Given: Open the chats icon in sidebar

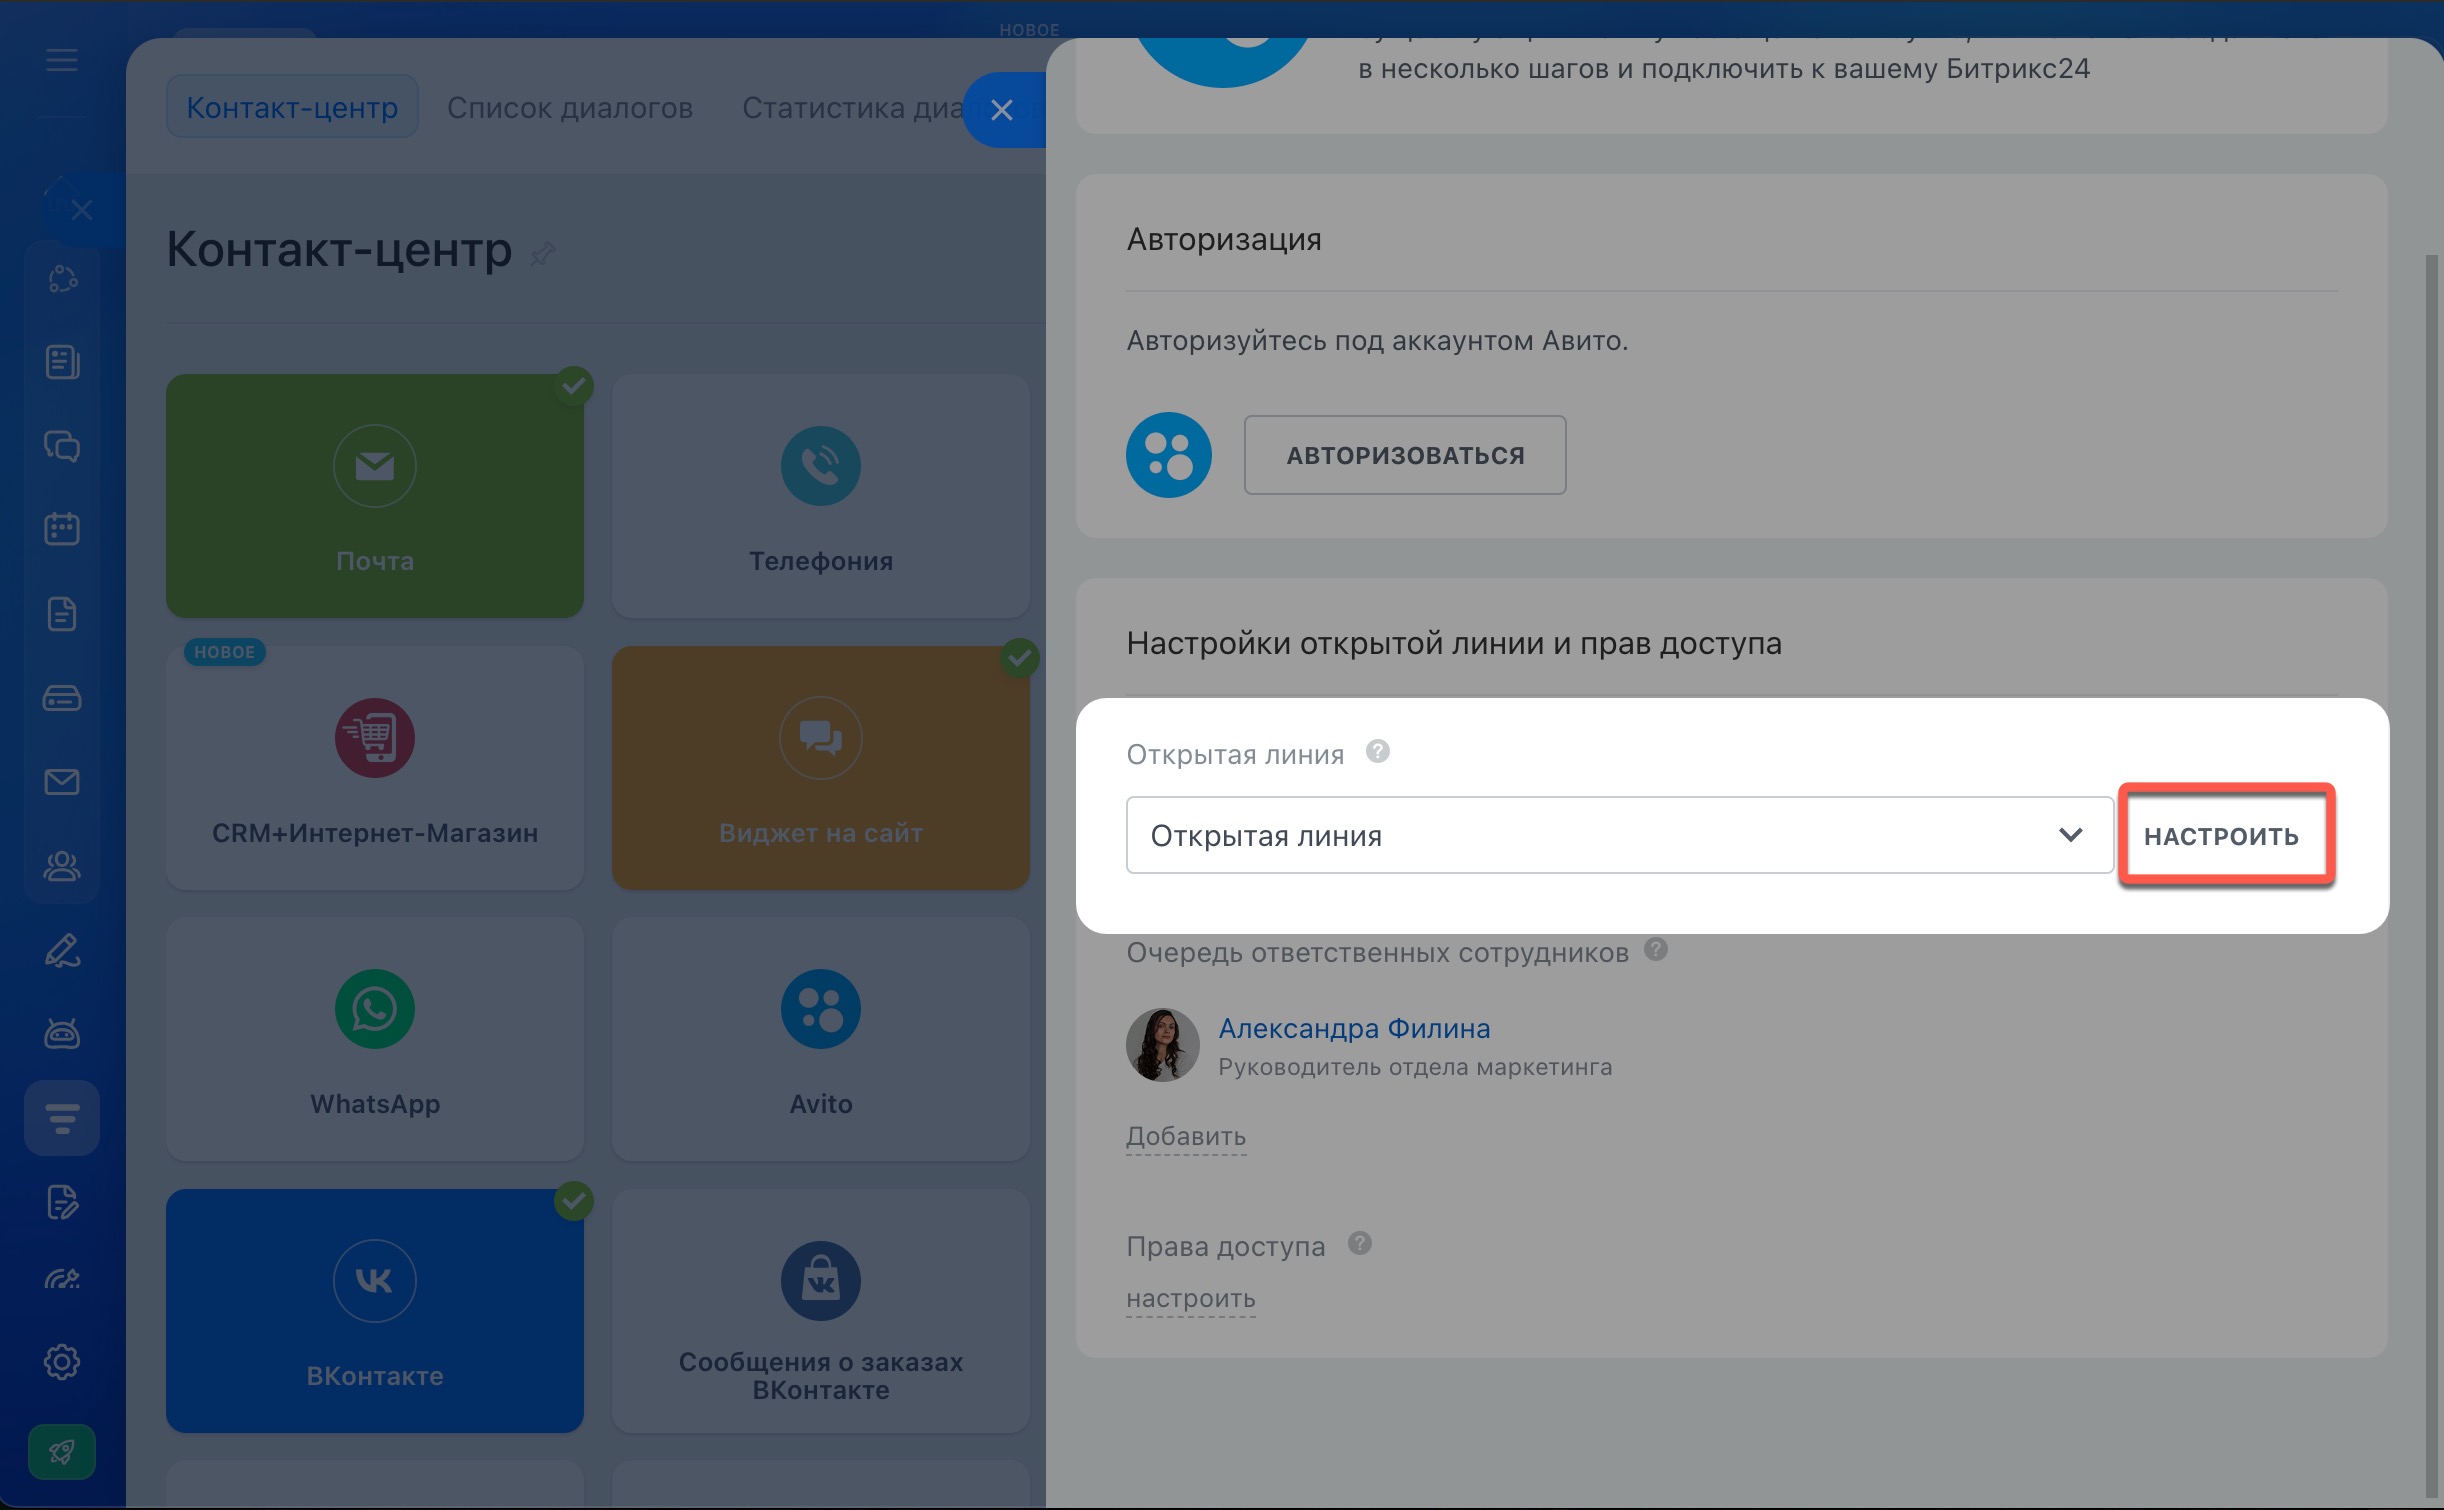Looking at the screenshot, I should click(x=62, y=446).
